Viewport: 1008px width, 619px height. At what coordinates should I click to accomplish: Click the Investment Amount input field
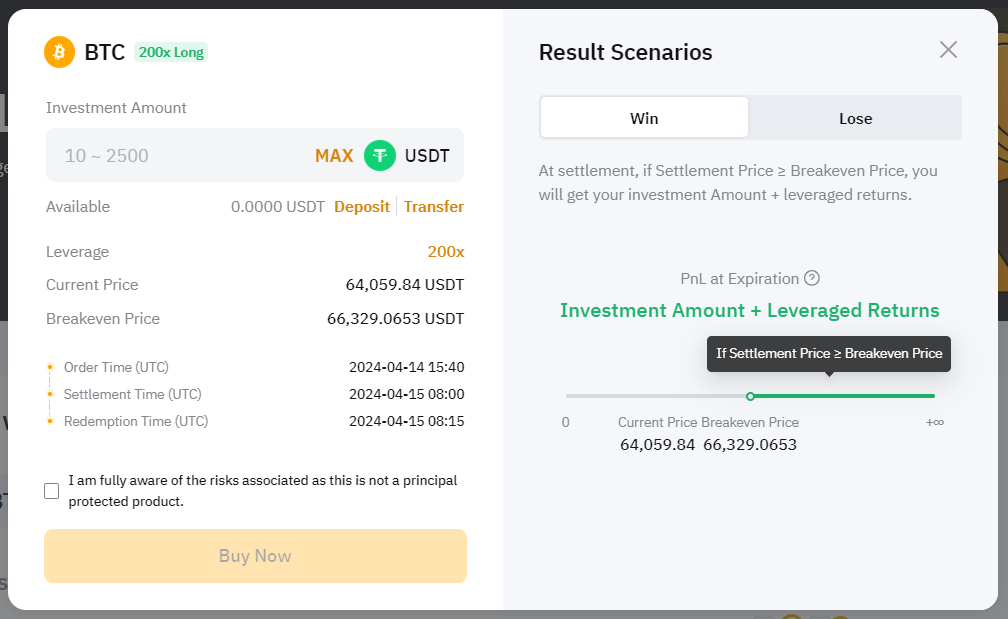pyautogui.click(x=180, y=156)
